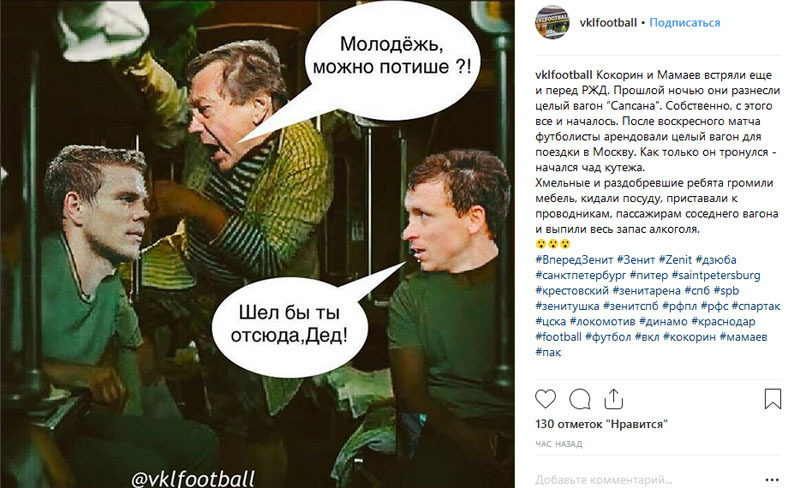Open the #пак hashtag

pyautogui.click(x=548, y=352)
